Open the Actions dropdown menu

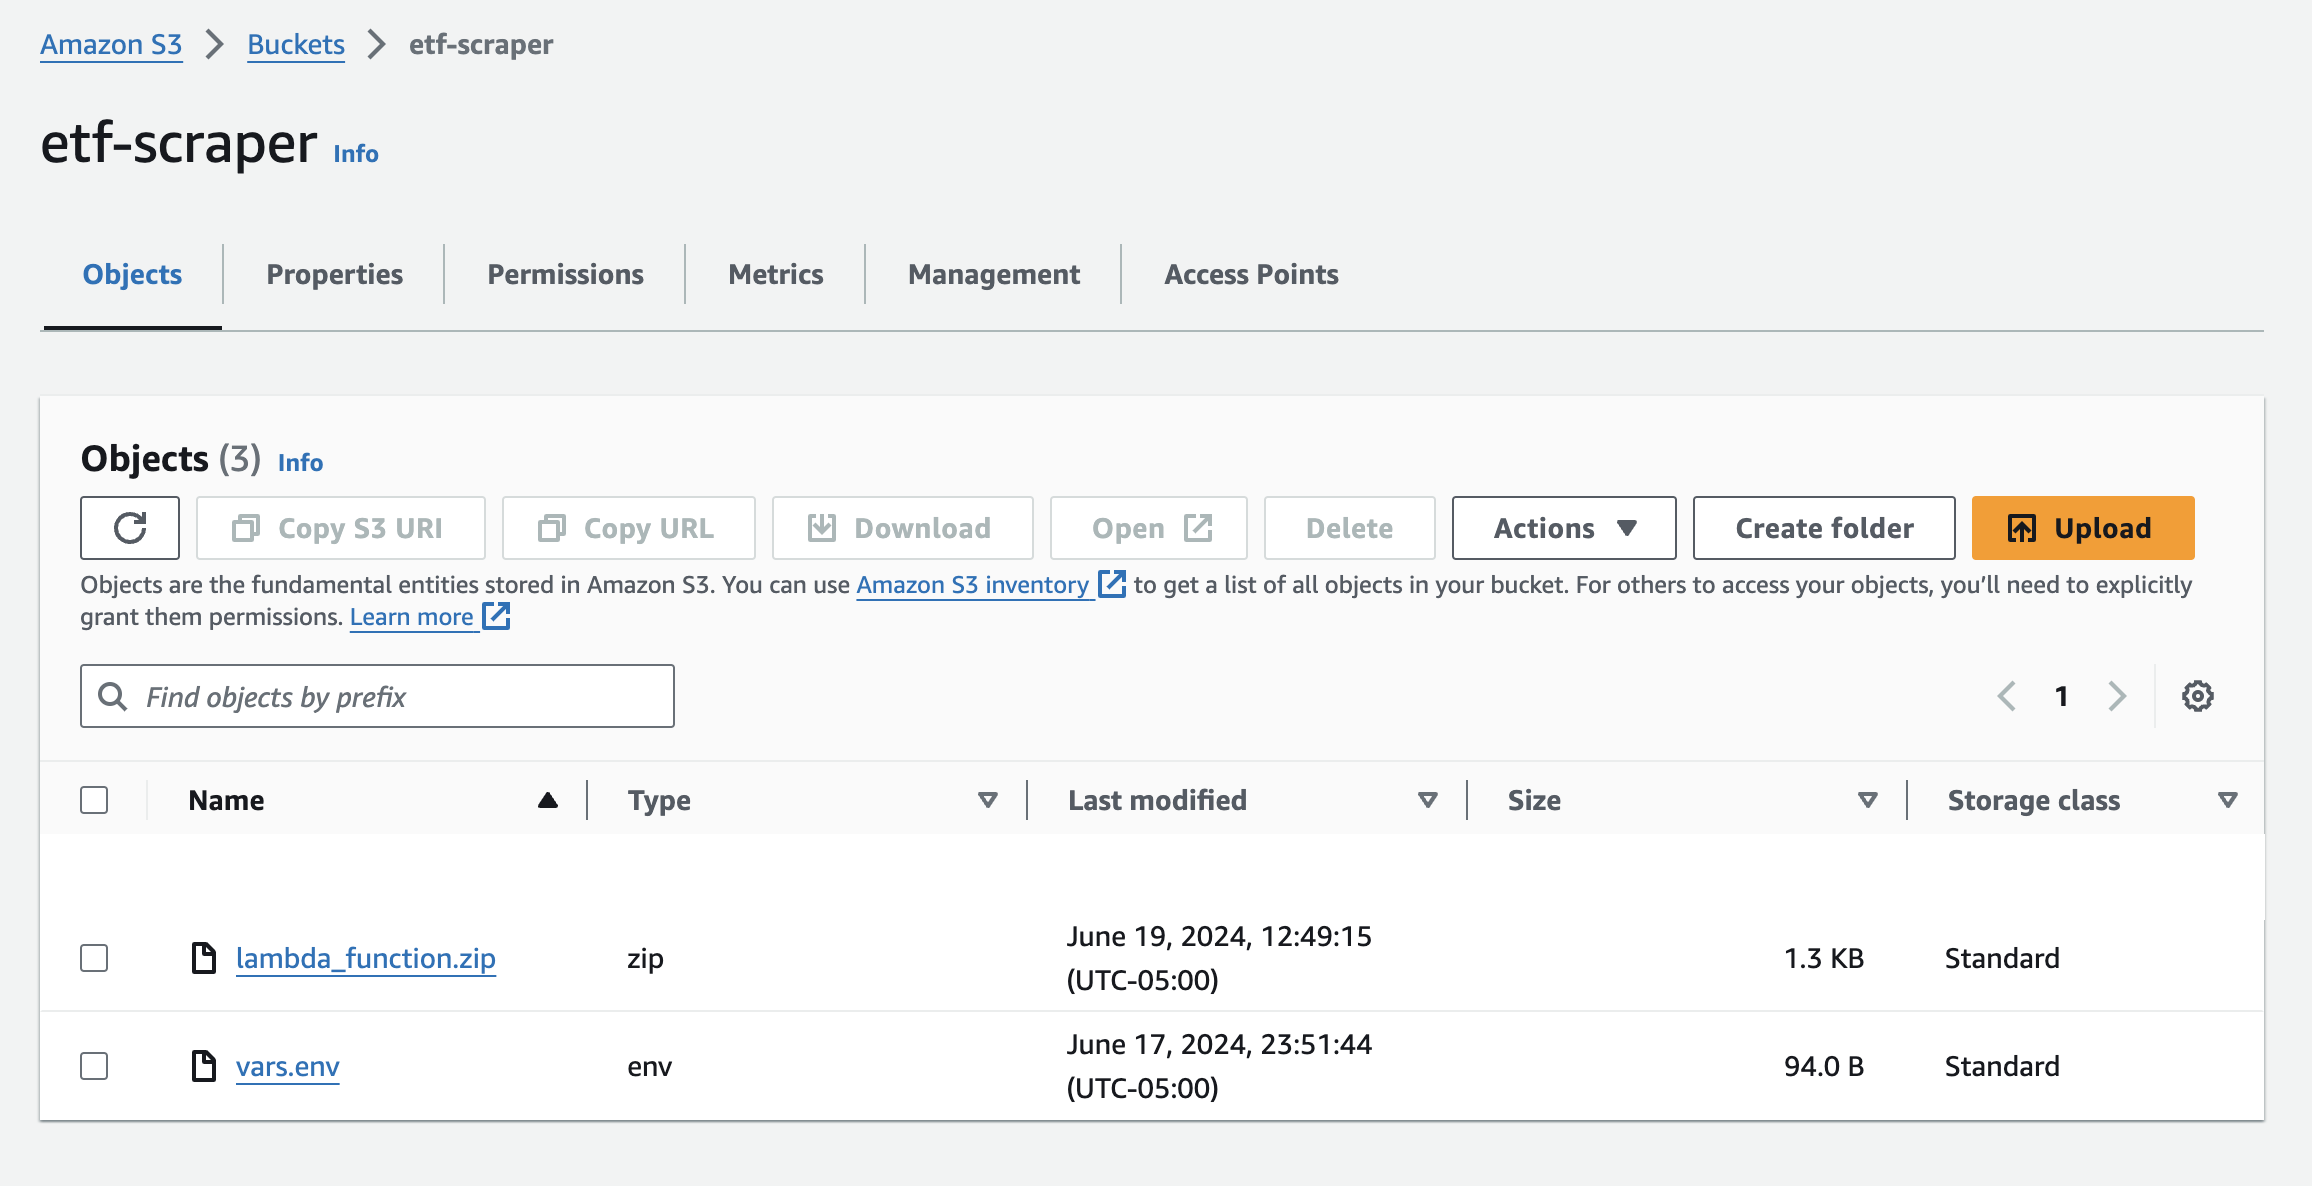click(x=1564, y=528)
